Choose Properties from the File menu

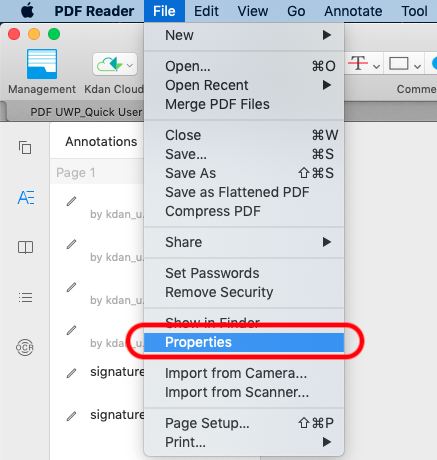(244, 342)
